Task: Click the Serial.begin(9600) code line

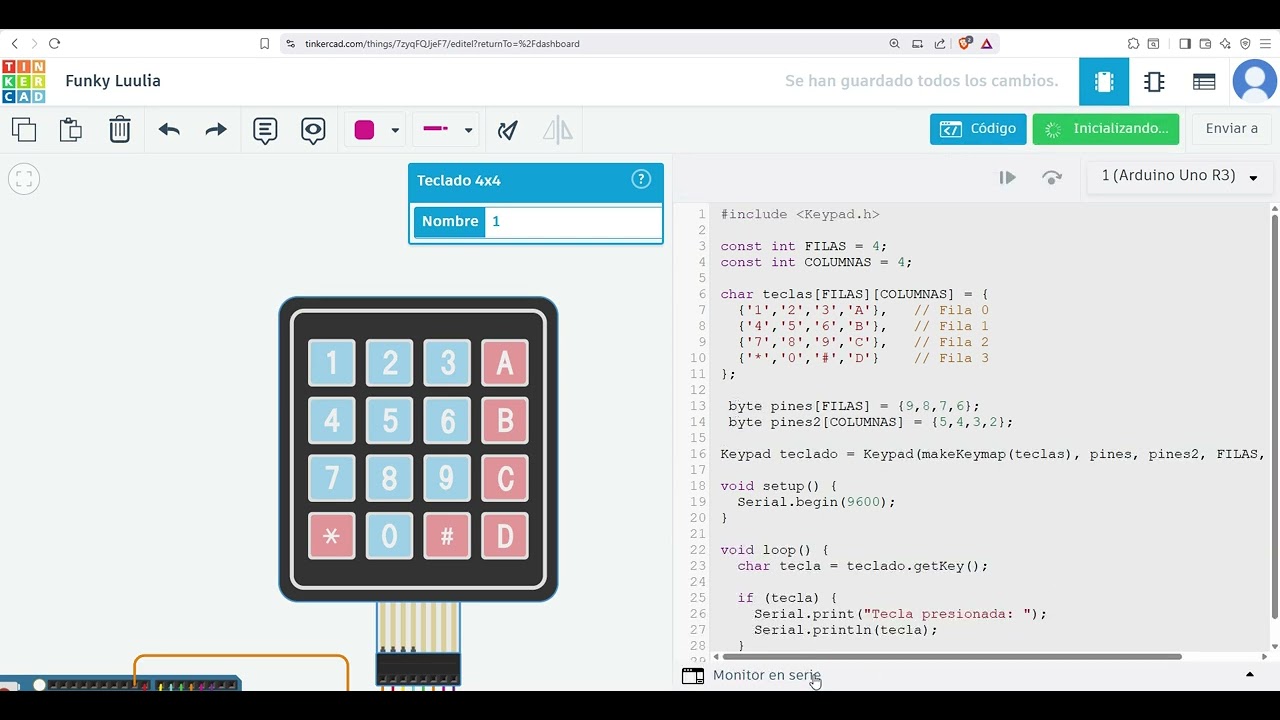Action: coord(816,502)
